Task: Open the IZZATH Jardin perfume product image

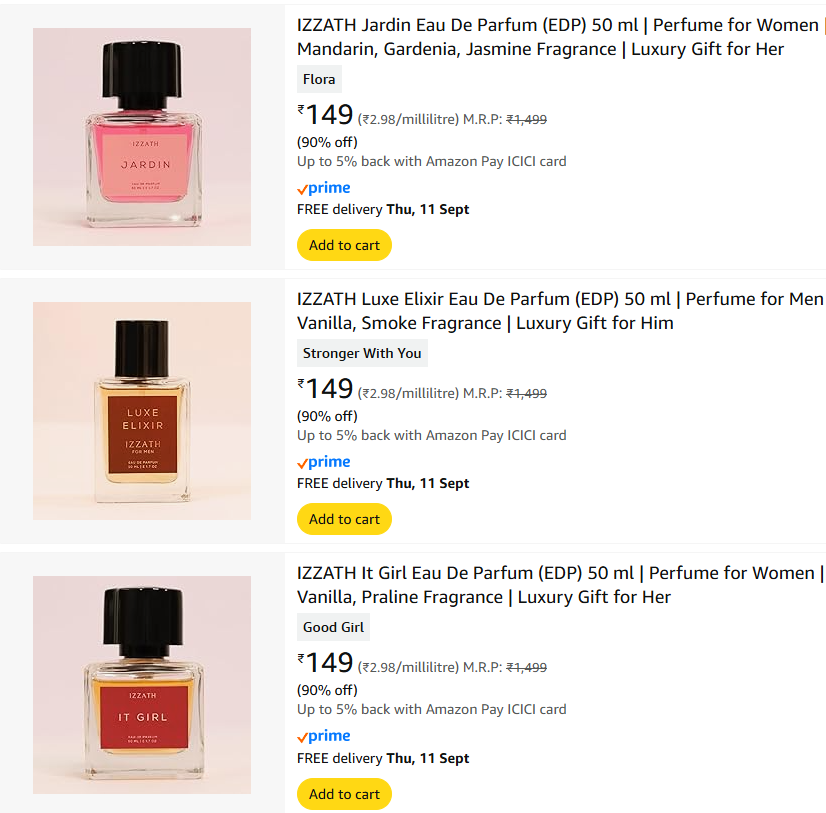Action: pyautogui.click(x=142, y=136)
